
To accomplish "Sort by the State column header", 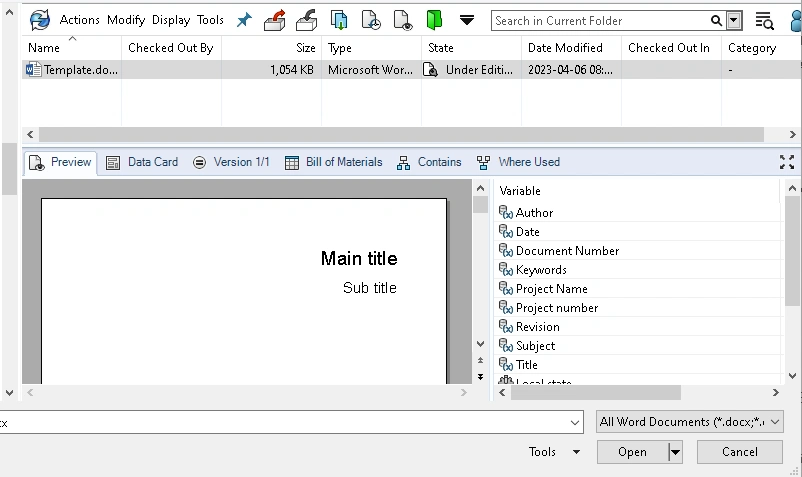I will pyautogui.click(x=472, y=48).
